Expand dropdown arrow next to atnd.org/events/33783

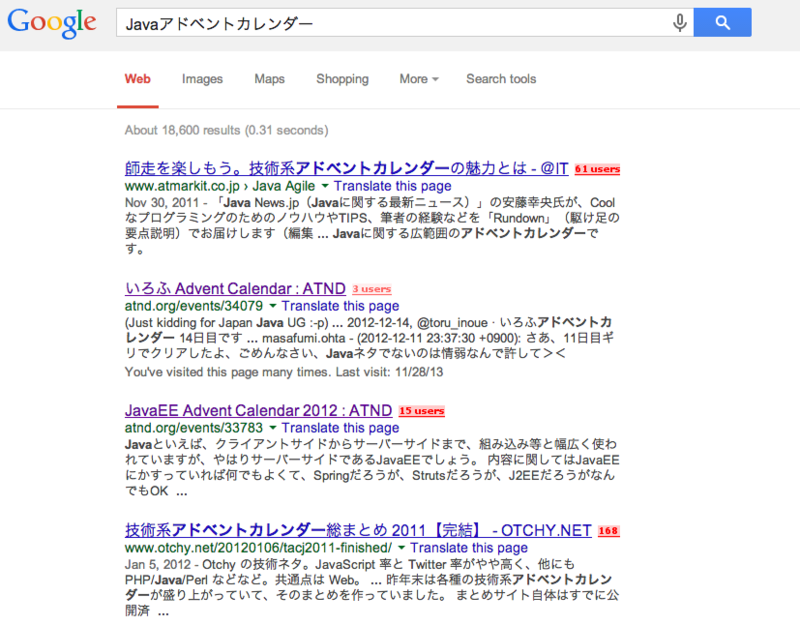click(x=272, y=428)
